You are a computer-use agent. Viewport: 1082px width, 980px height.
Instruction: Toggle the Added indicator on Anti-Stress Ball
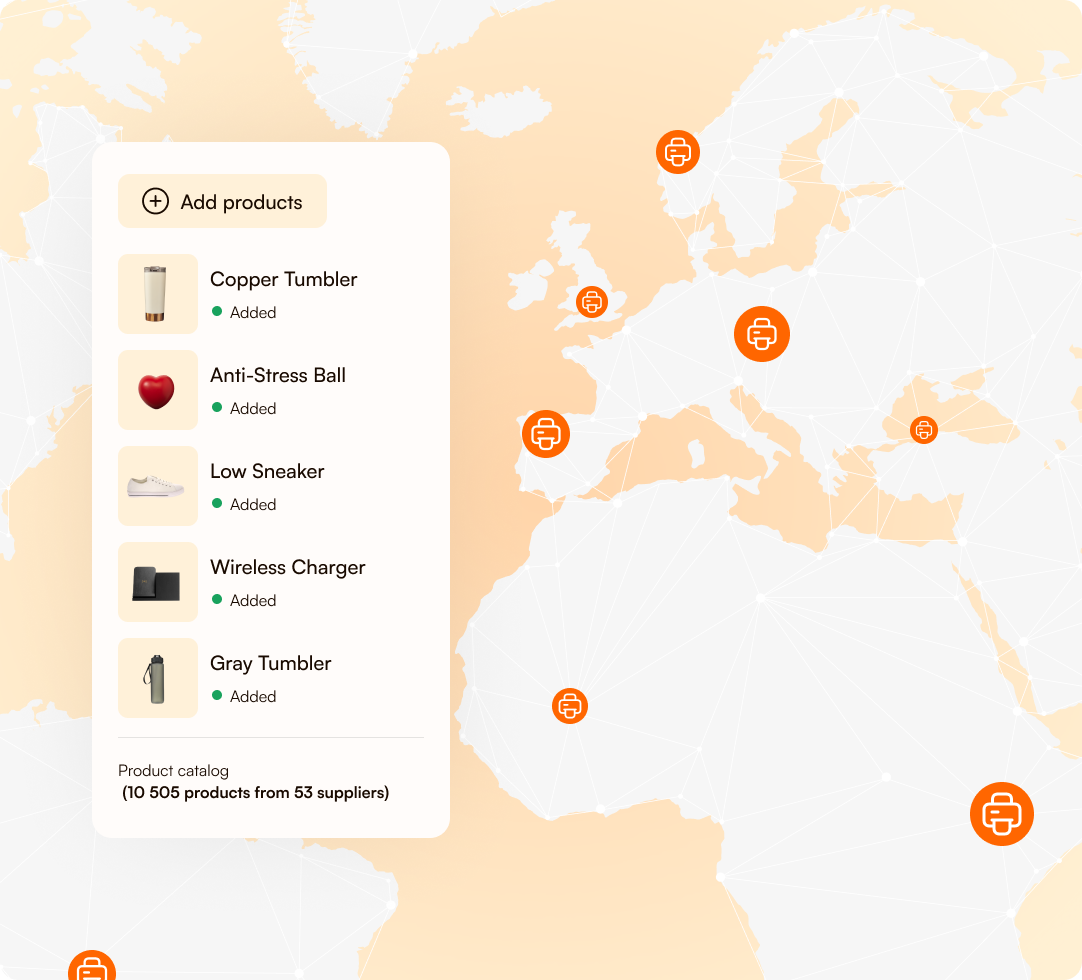[x=219, y=408]
